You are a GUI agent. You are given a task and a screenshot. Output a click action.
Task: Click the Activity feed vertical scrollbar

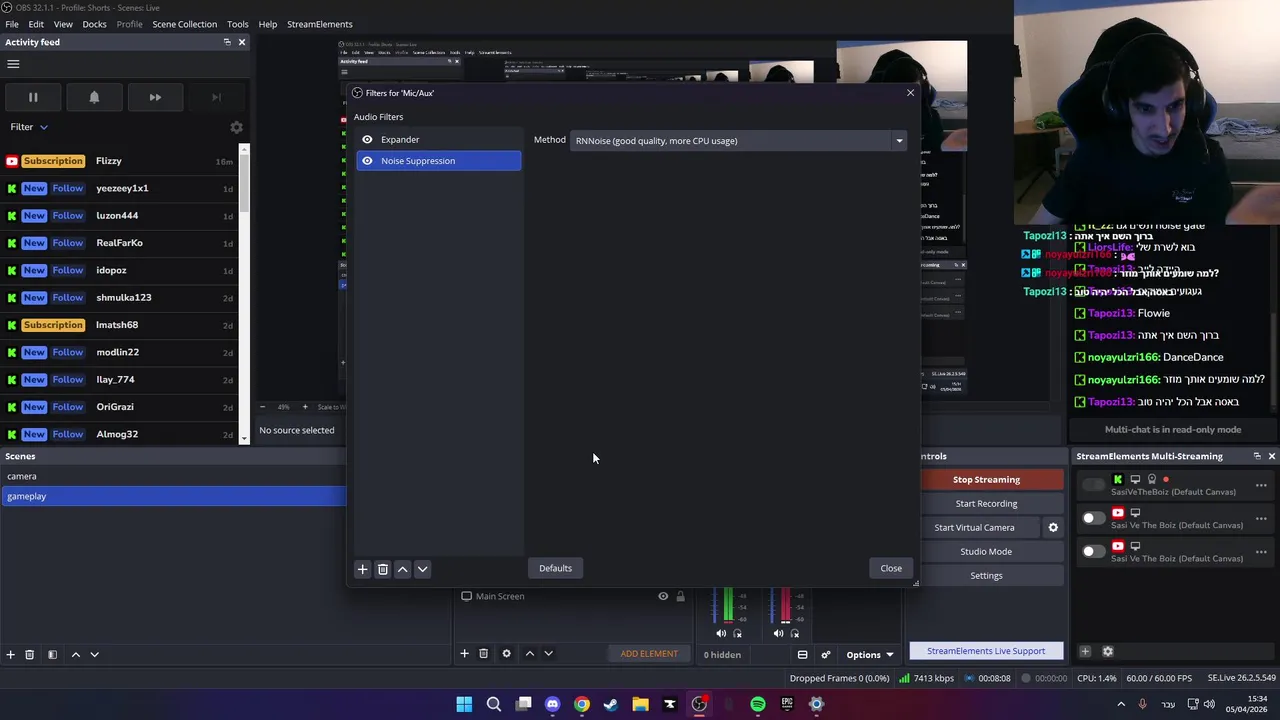[244, 296]
